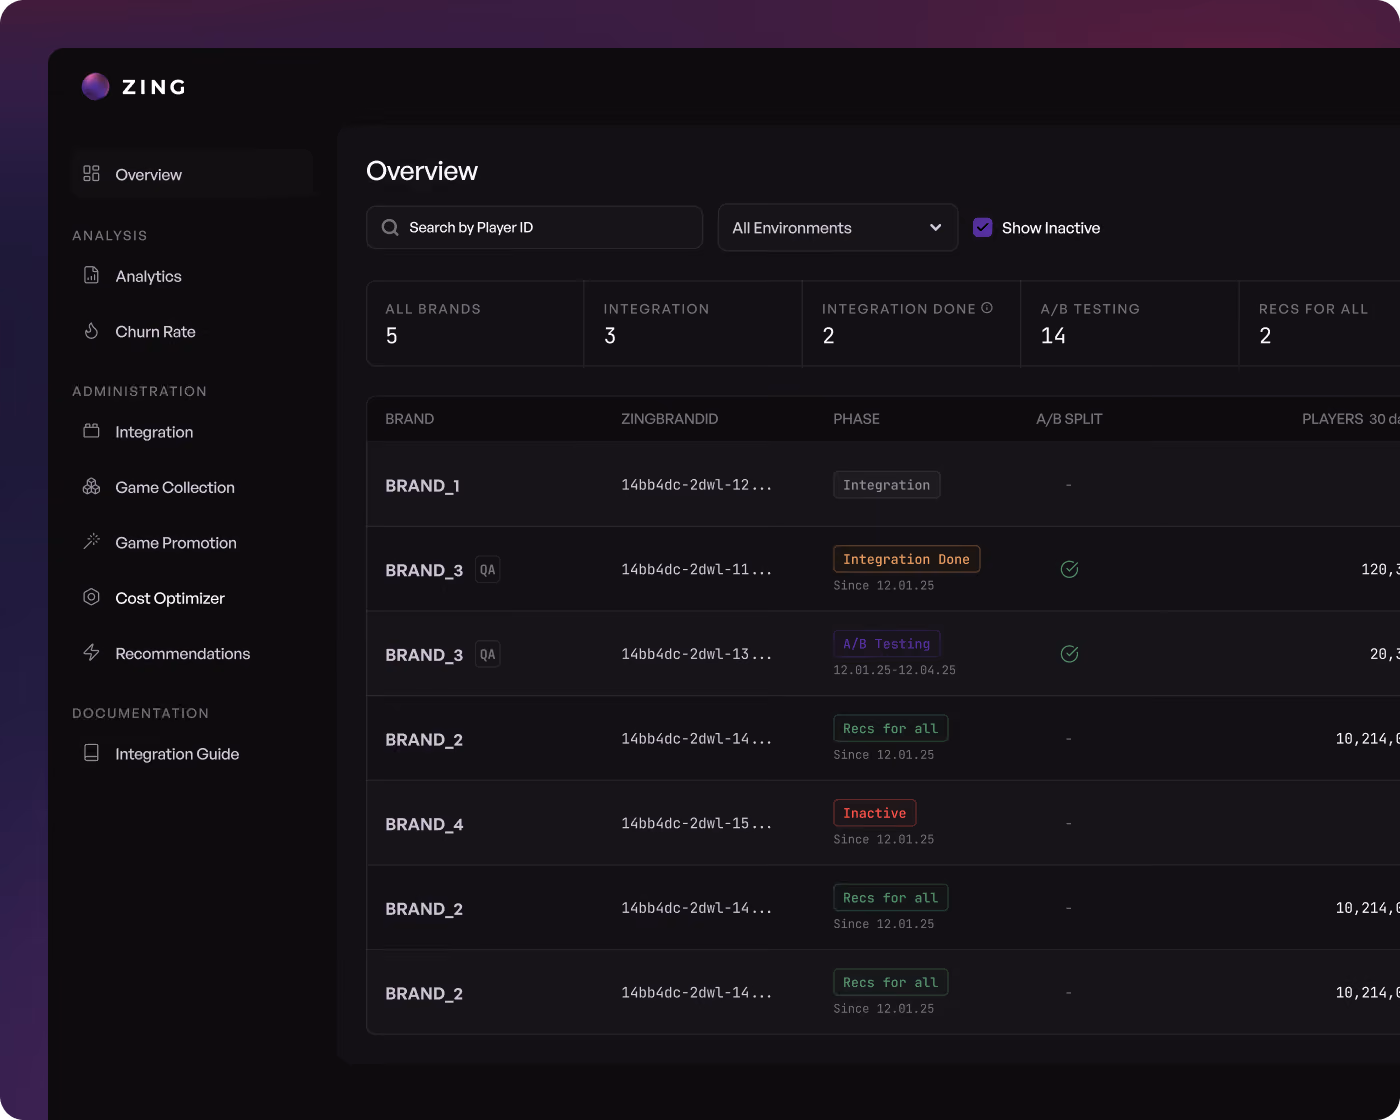The height and width of the screenshot is (1120, 1400).
Task: Click the BRAND column header
Action: (x=409, y=419)
